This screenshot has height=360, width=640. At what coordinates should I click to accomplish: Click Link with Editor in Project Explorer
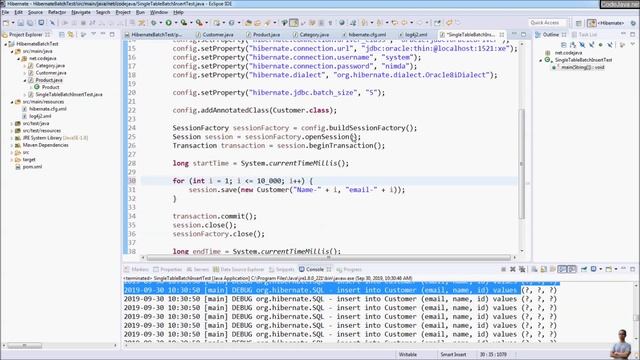(71, 35)
